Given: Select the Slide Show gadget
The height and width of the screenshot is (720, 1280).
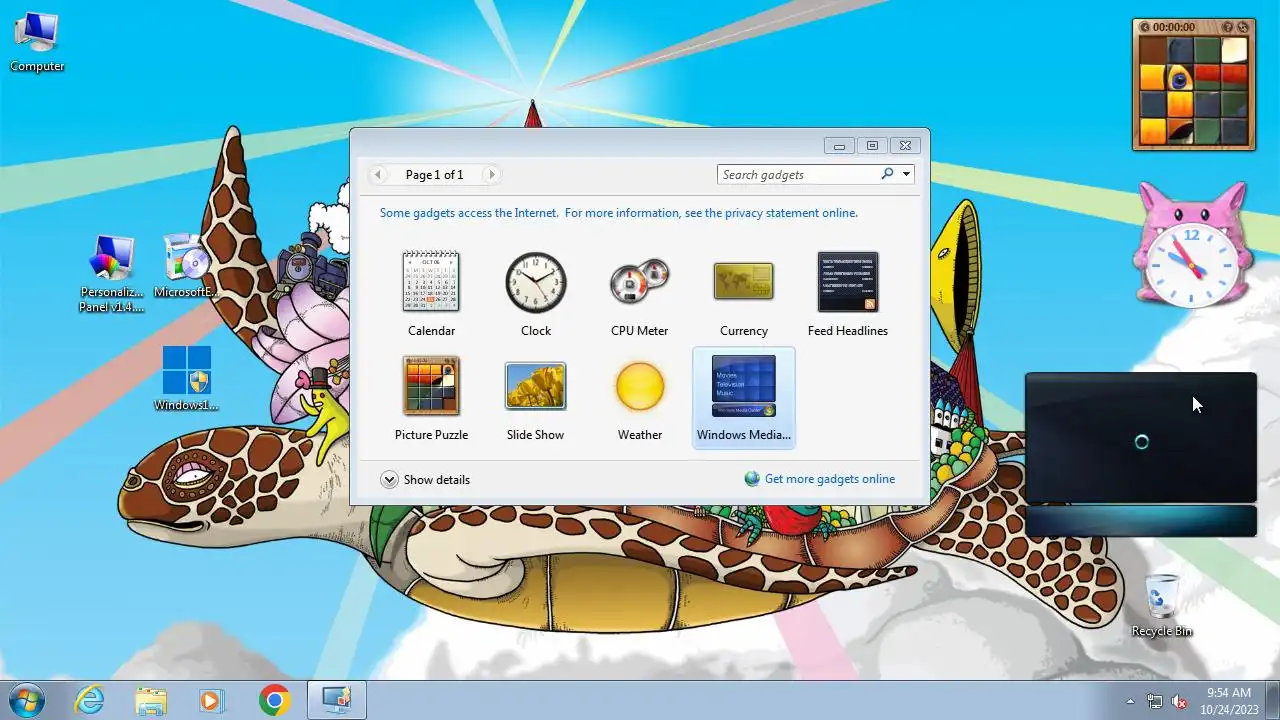Looking at the screenshot, I should [535, 398].
